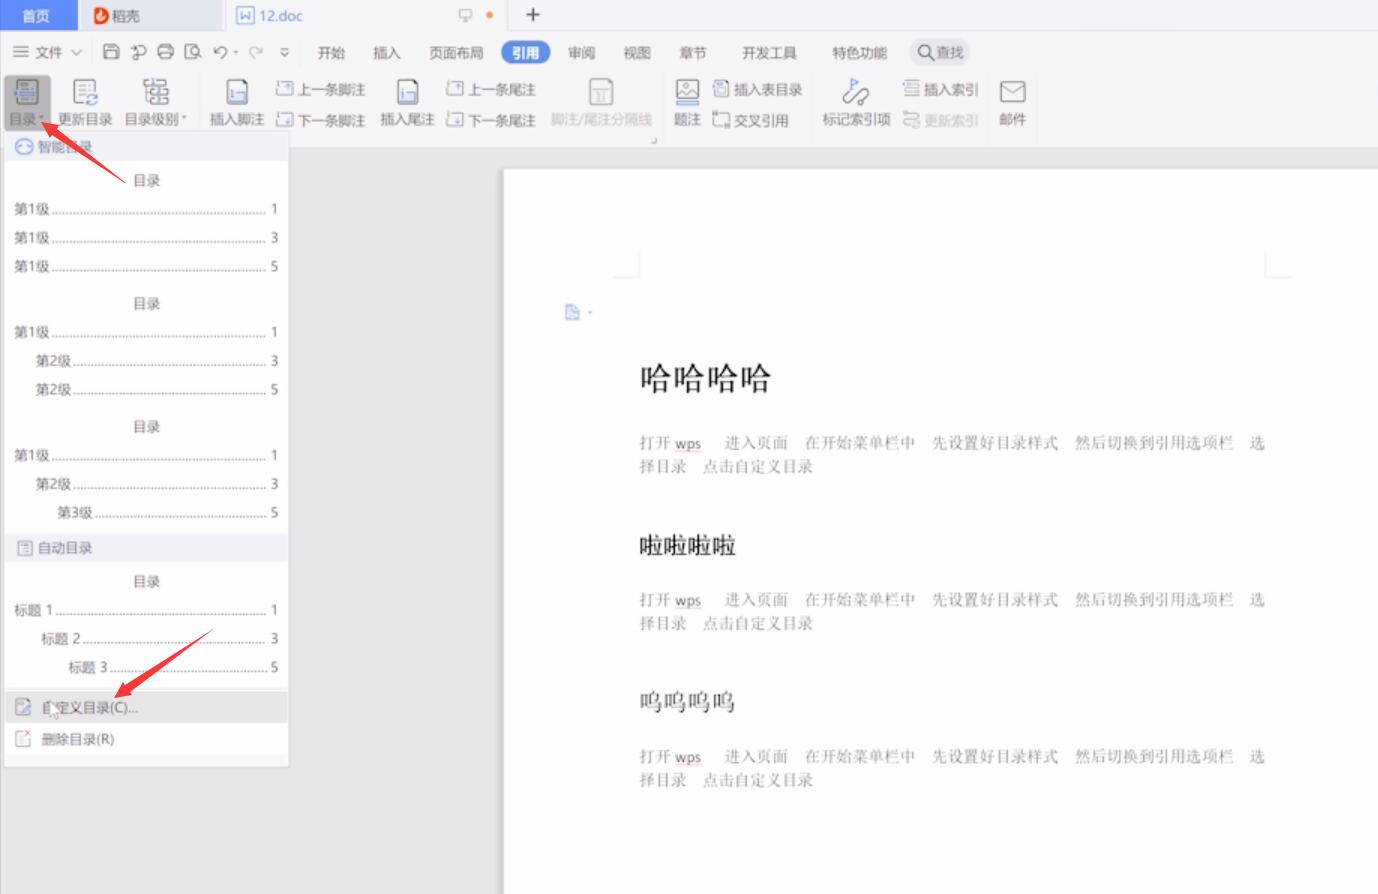Insert an endnote with 插入尾注
The image size is (1378, 894).
tap(407, 102)
